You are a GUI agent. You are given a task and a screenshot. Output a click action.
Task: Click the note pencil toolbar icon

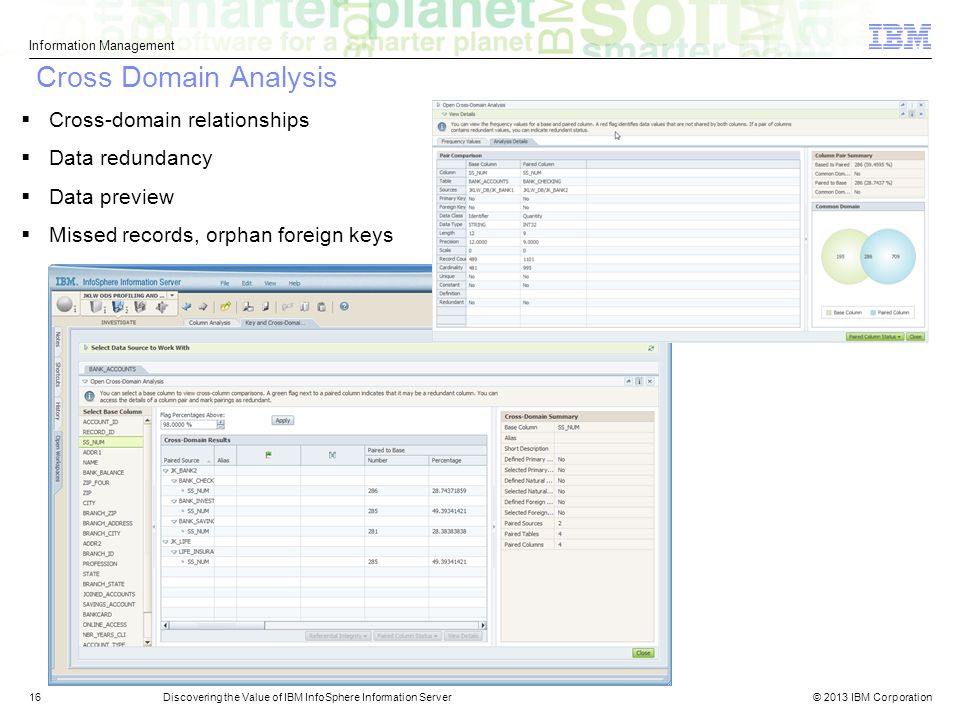click(x=266, y=307)
